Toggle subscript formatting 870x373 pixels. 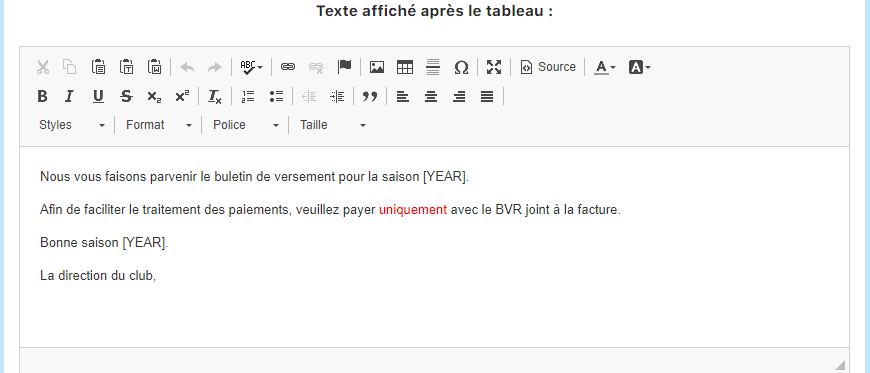154,97
